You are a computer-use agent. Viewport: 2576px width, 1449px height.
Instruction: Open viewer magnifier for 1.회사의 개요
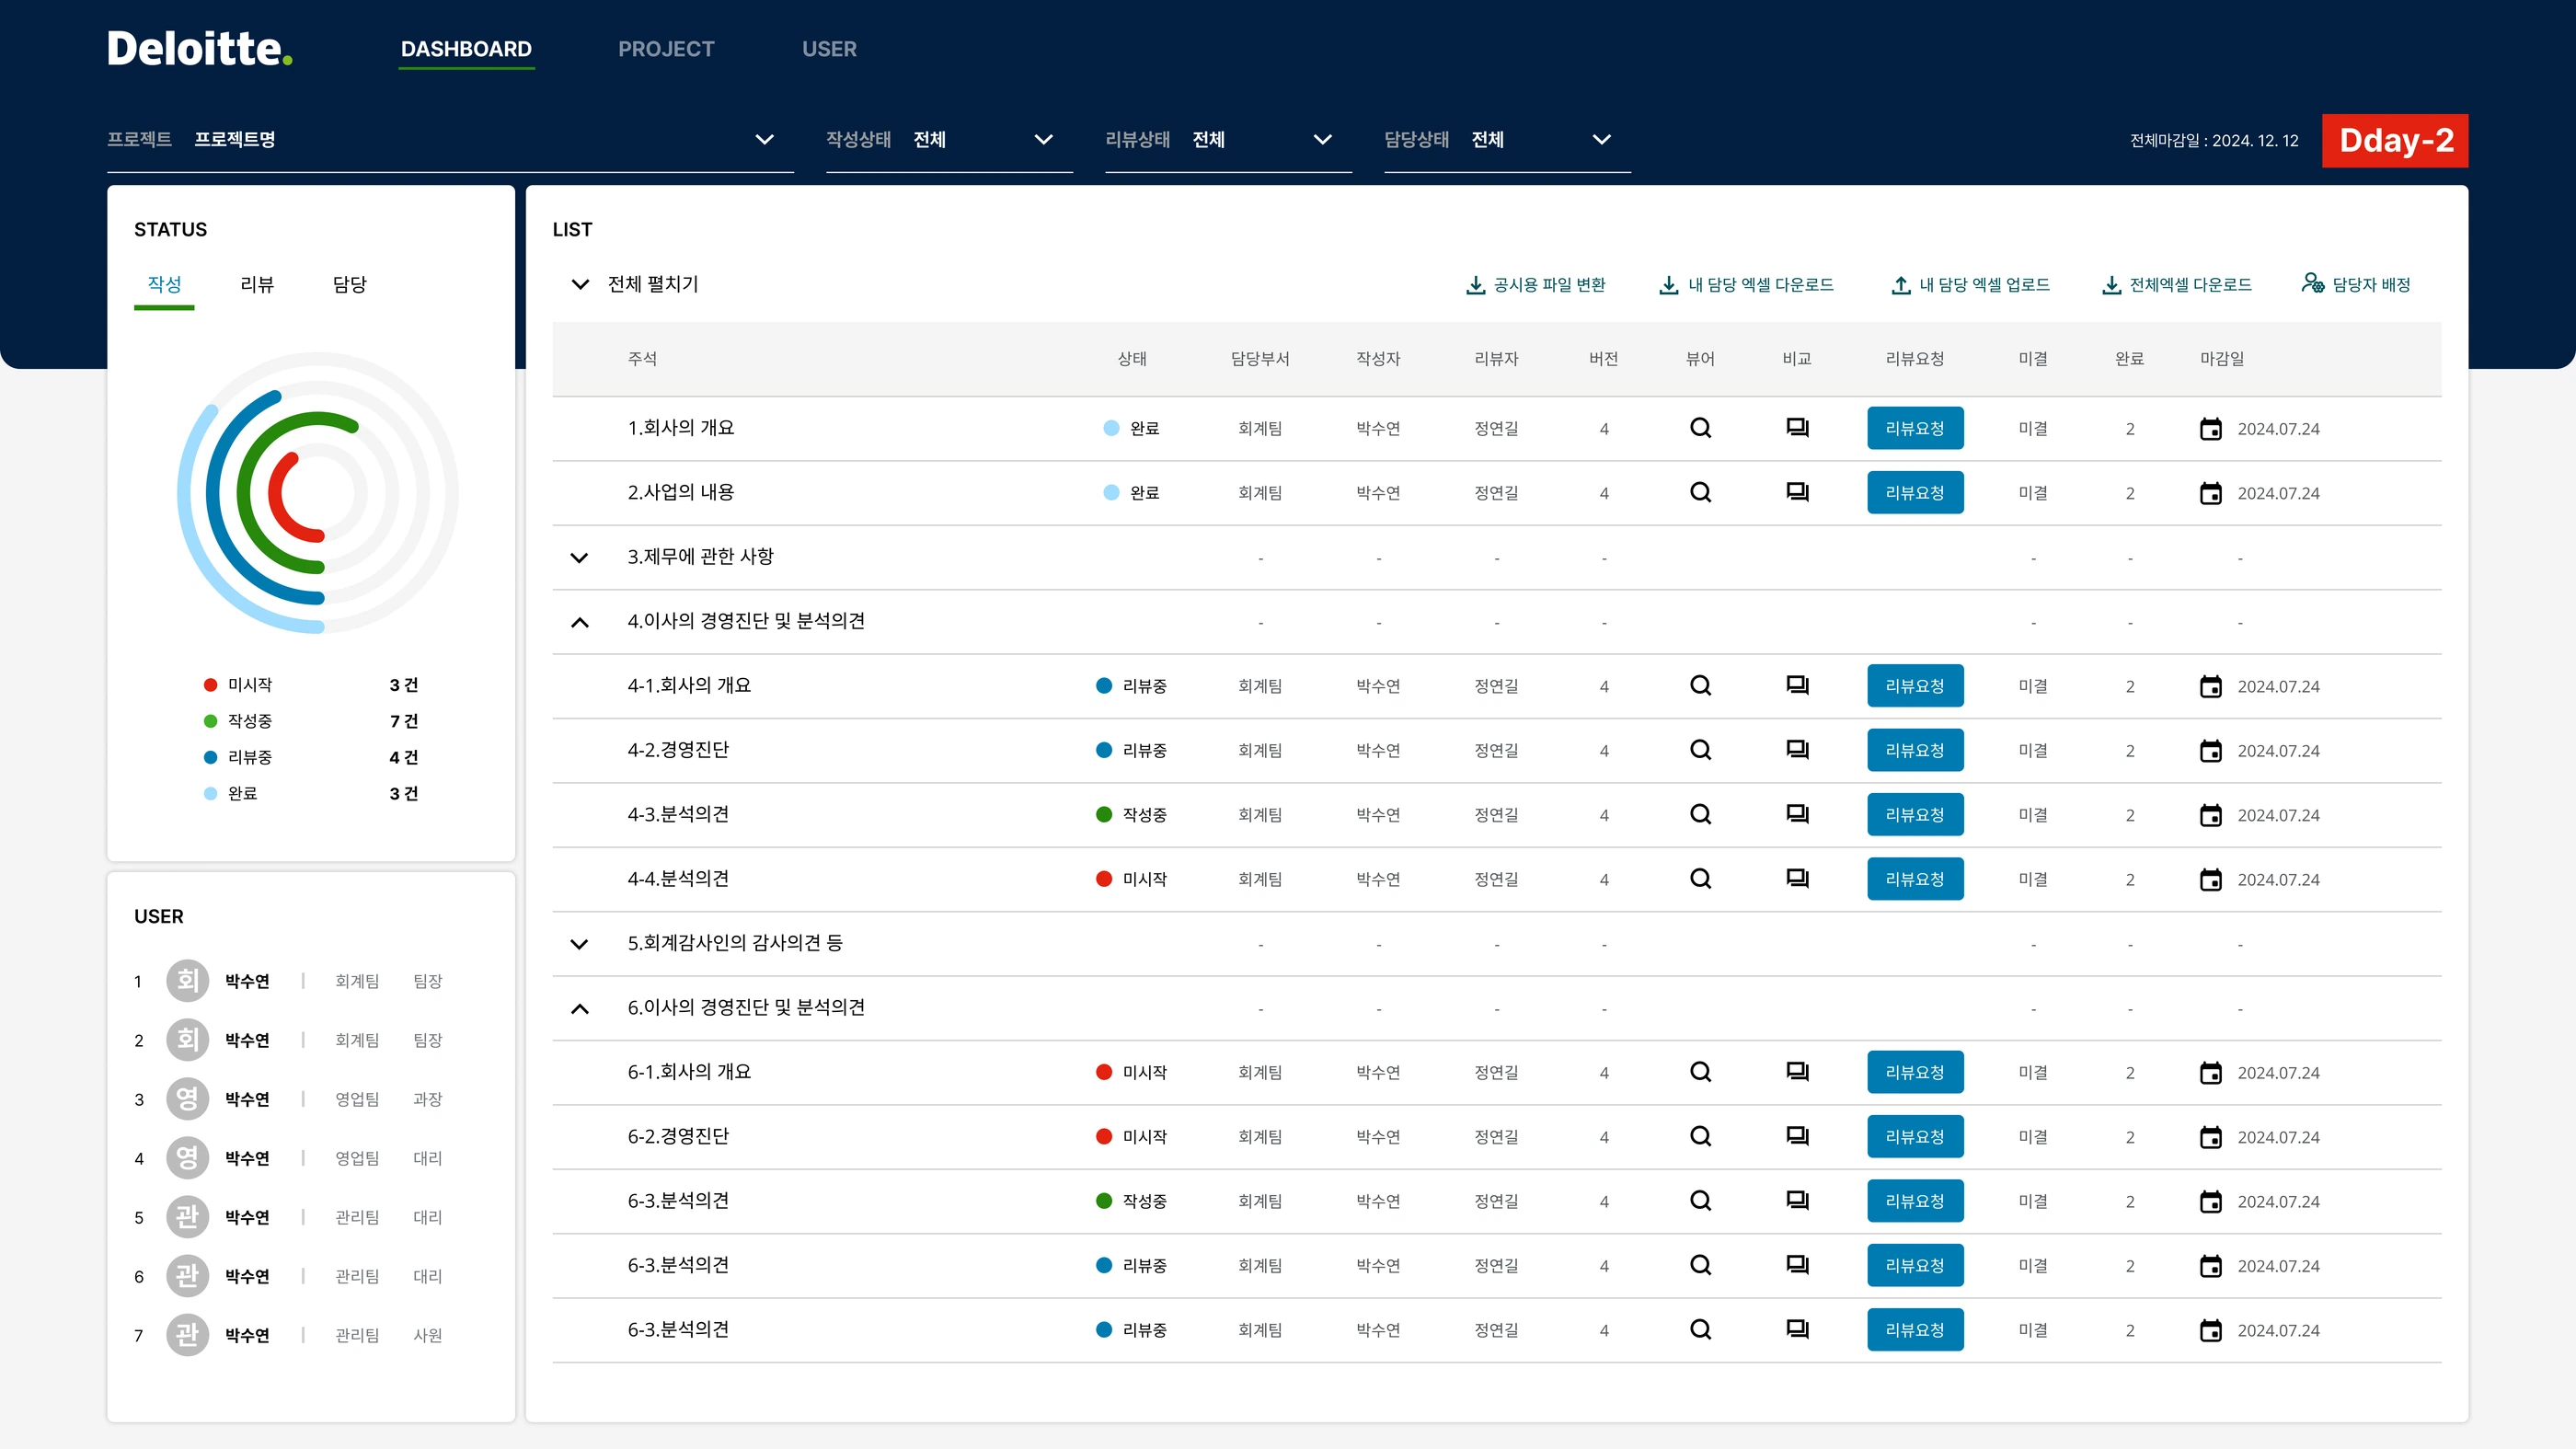coord(1700,428)
